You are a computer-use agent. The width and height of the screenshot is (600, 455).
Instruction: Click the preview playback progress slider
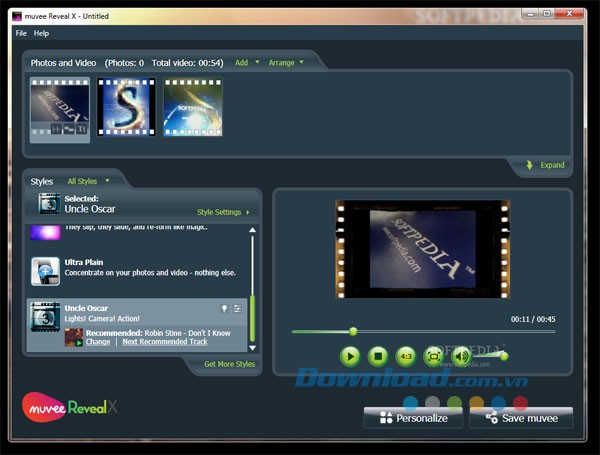[x=353, y=331]
